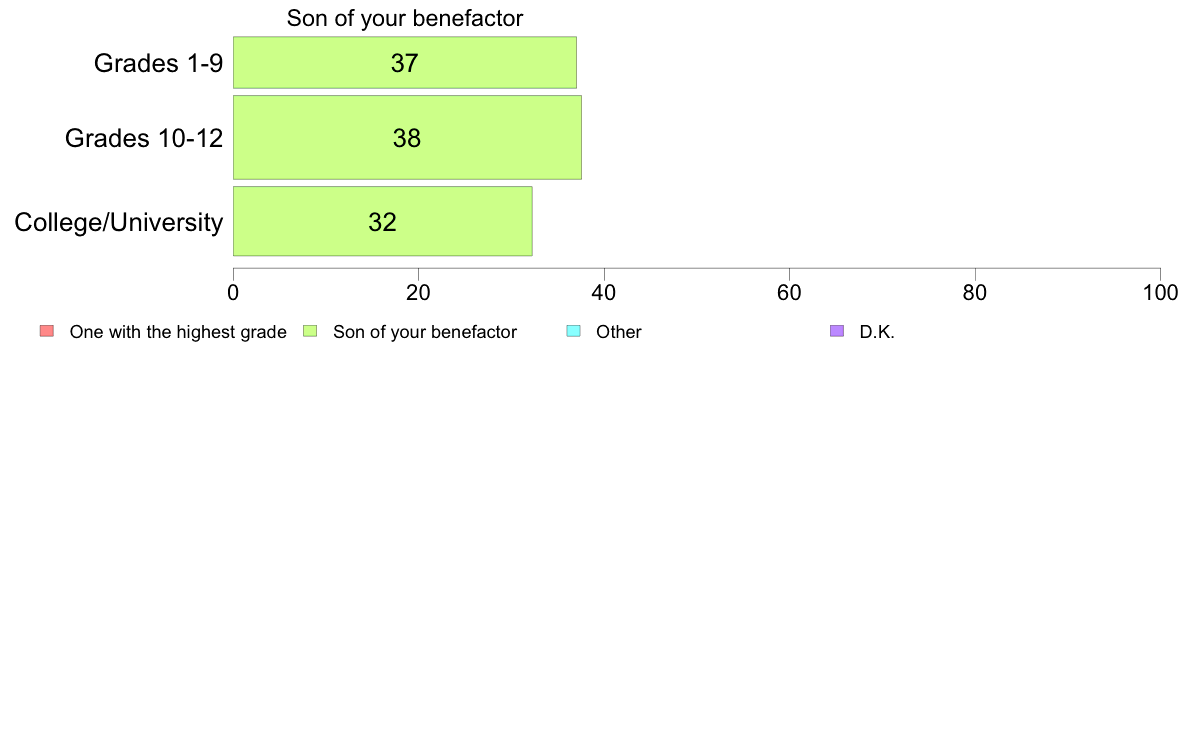Click the chart title Son of your benefactor
Image resolution: width=1188 pixels, height=736 pixels.
(405, 18)
